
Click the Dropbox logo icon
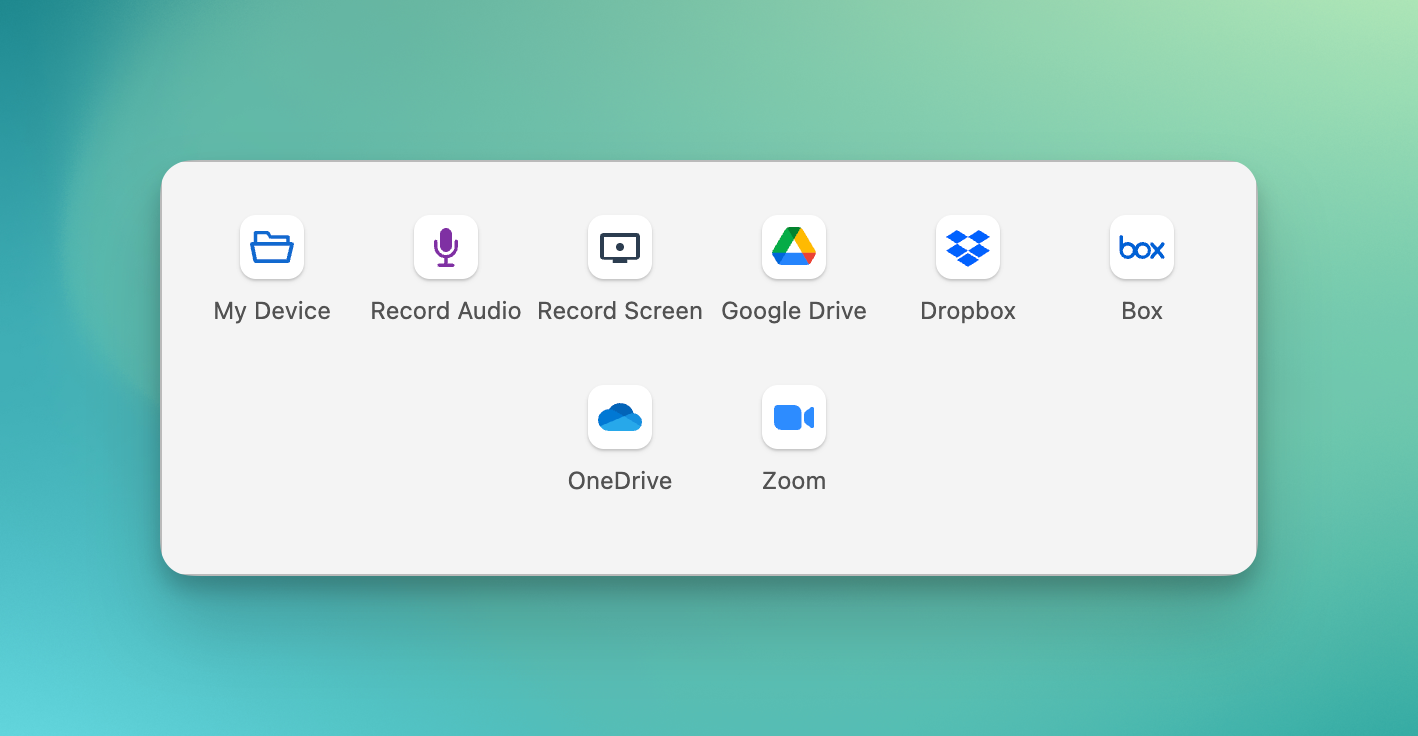(x=968, y=247)
